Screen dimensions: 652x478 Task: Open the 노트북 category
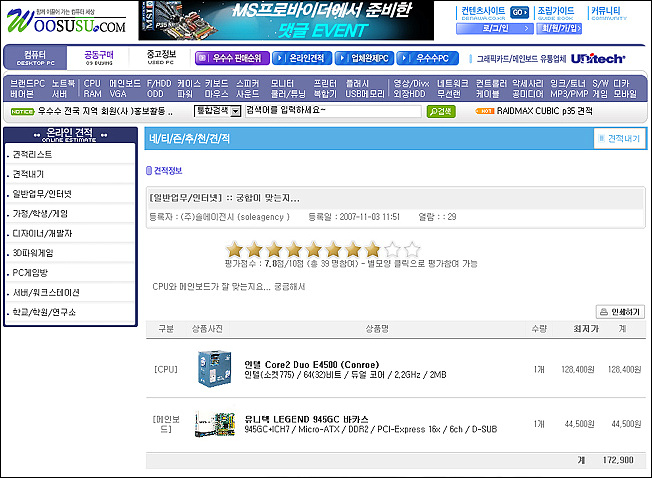[63, 84]
